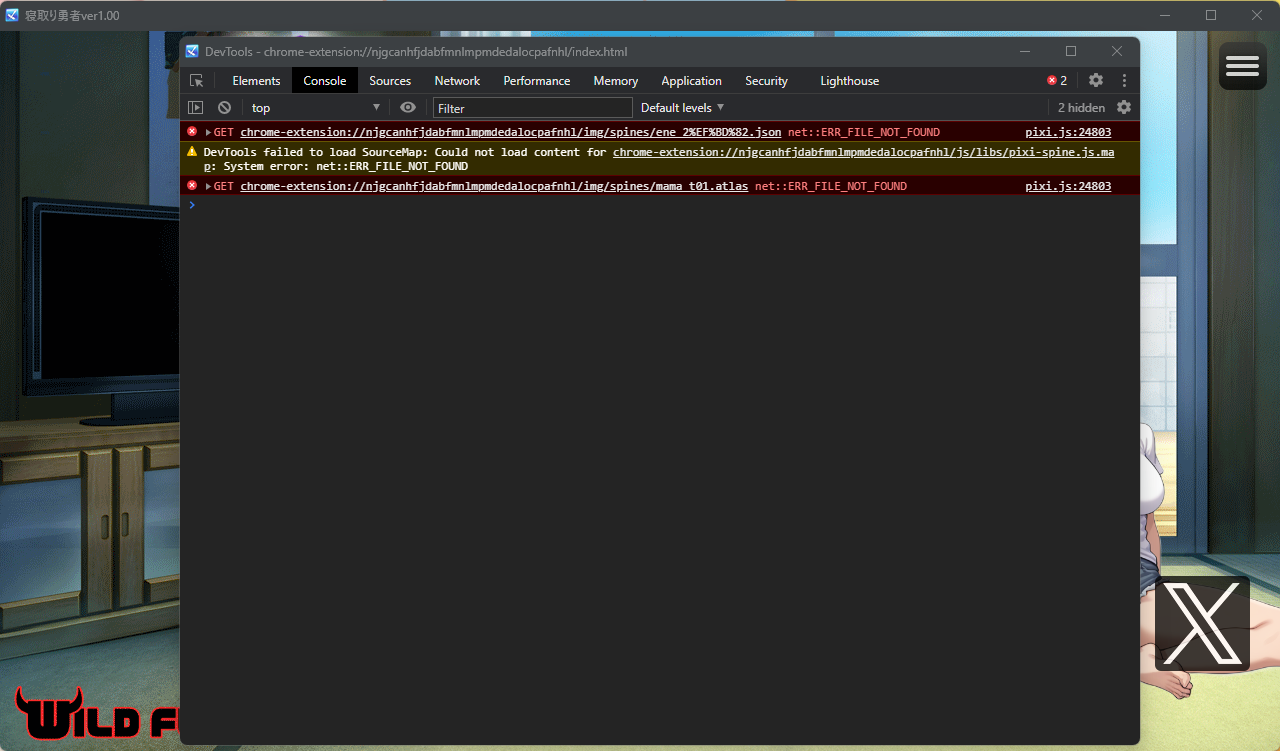Click the '2 hidden' messages label
Viewport: 1280px width, 751px height.
[x=1082, y=107]
